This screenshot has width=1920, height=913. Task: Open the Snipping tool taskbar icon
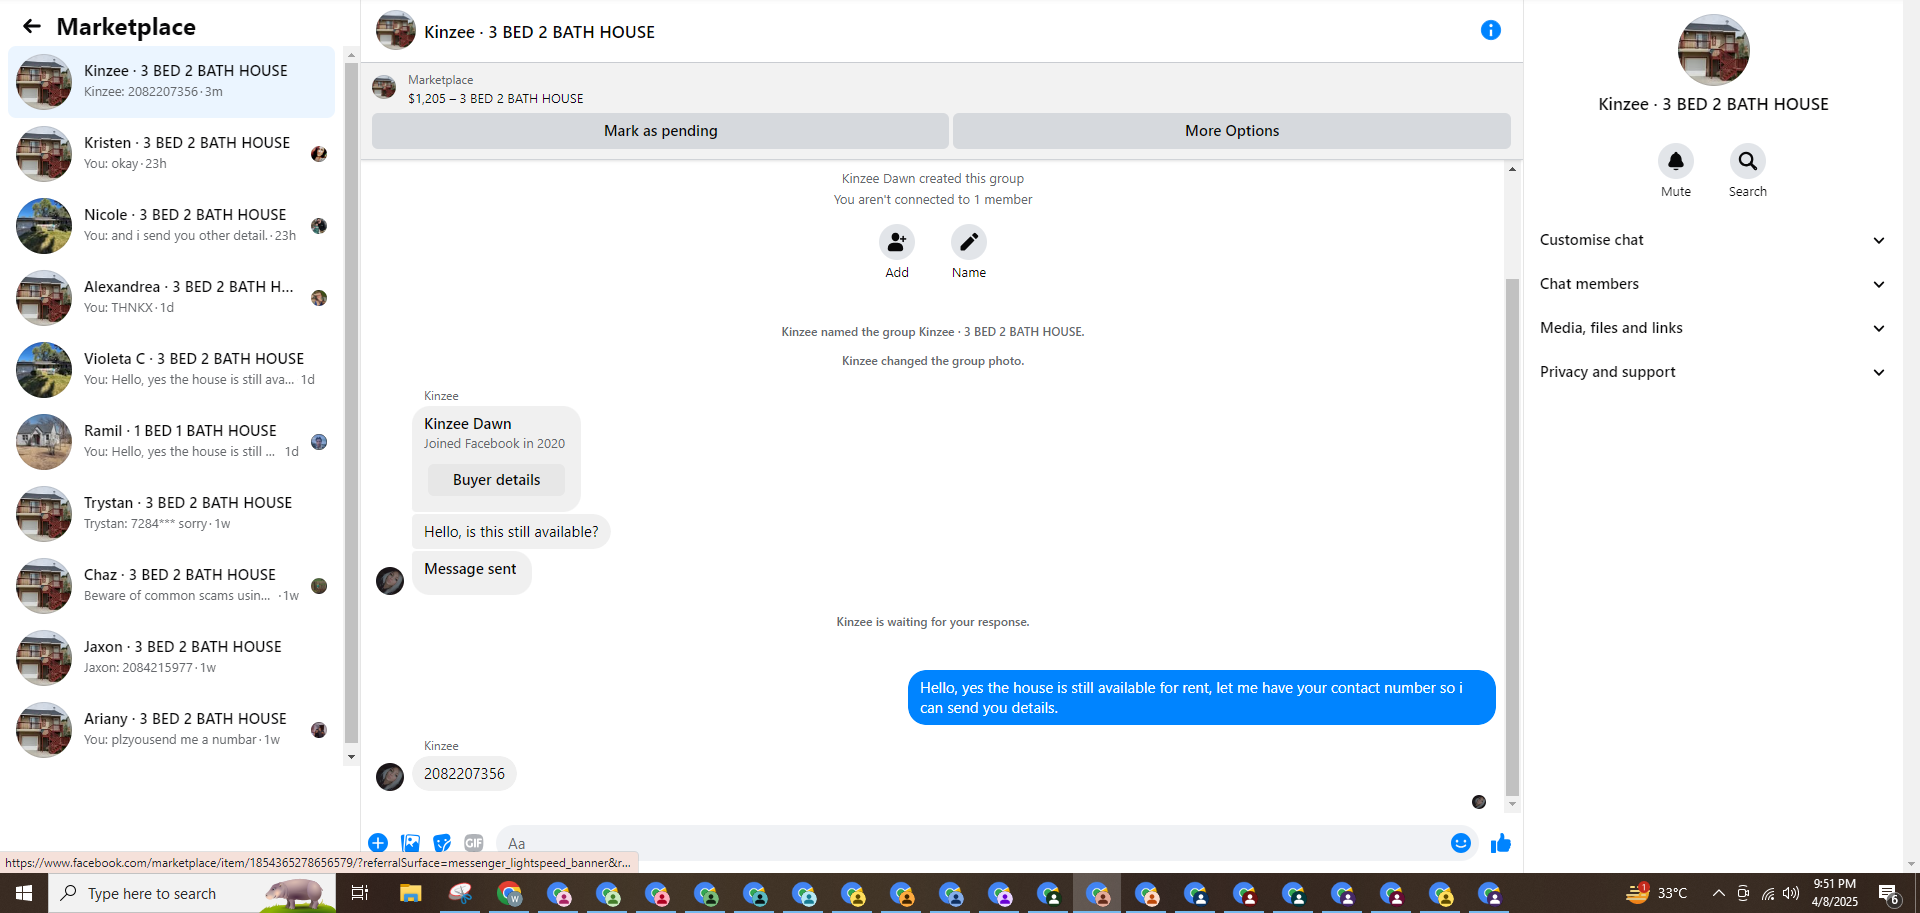click(x=460, y=893)
